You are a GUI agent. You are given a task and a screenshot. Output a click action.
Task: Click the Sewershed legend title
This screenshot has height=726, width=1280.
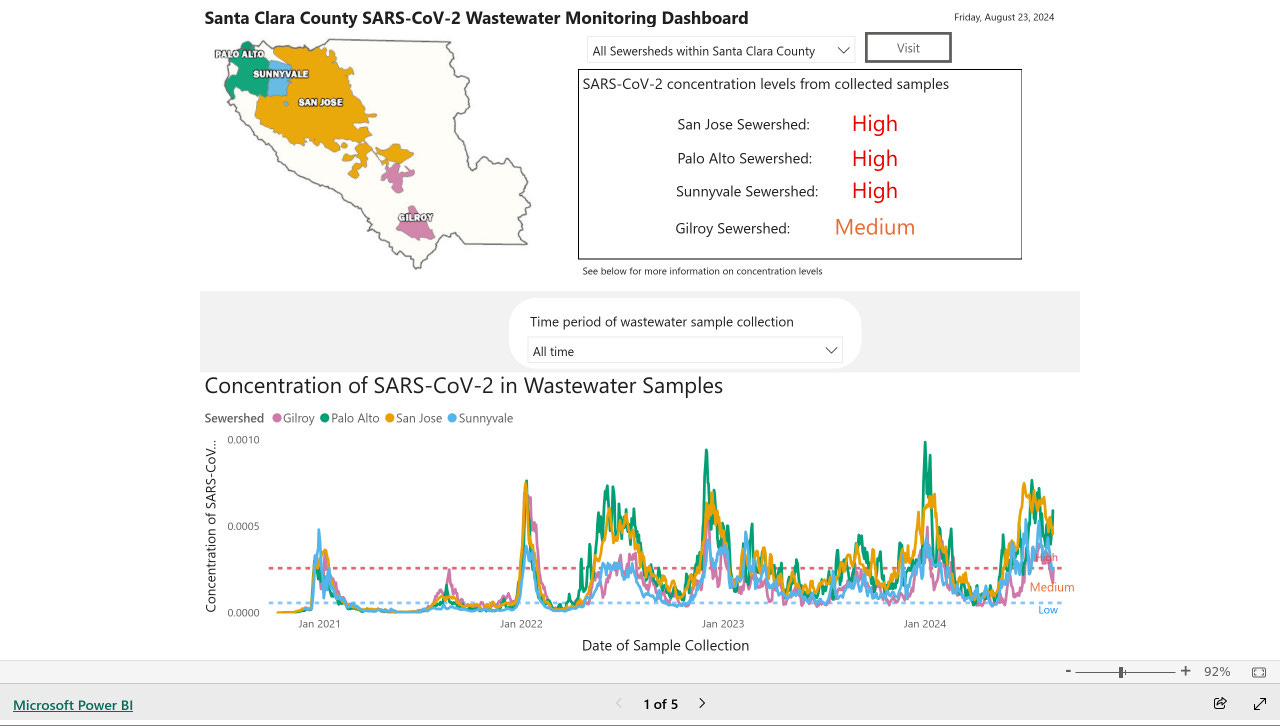point(234,419)
